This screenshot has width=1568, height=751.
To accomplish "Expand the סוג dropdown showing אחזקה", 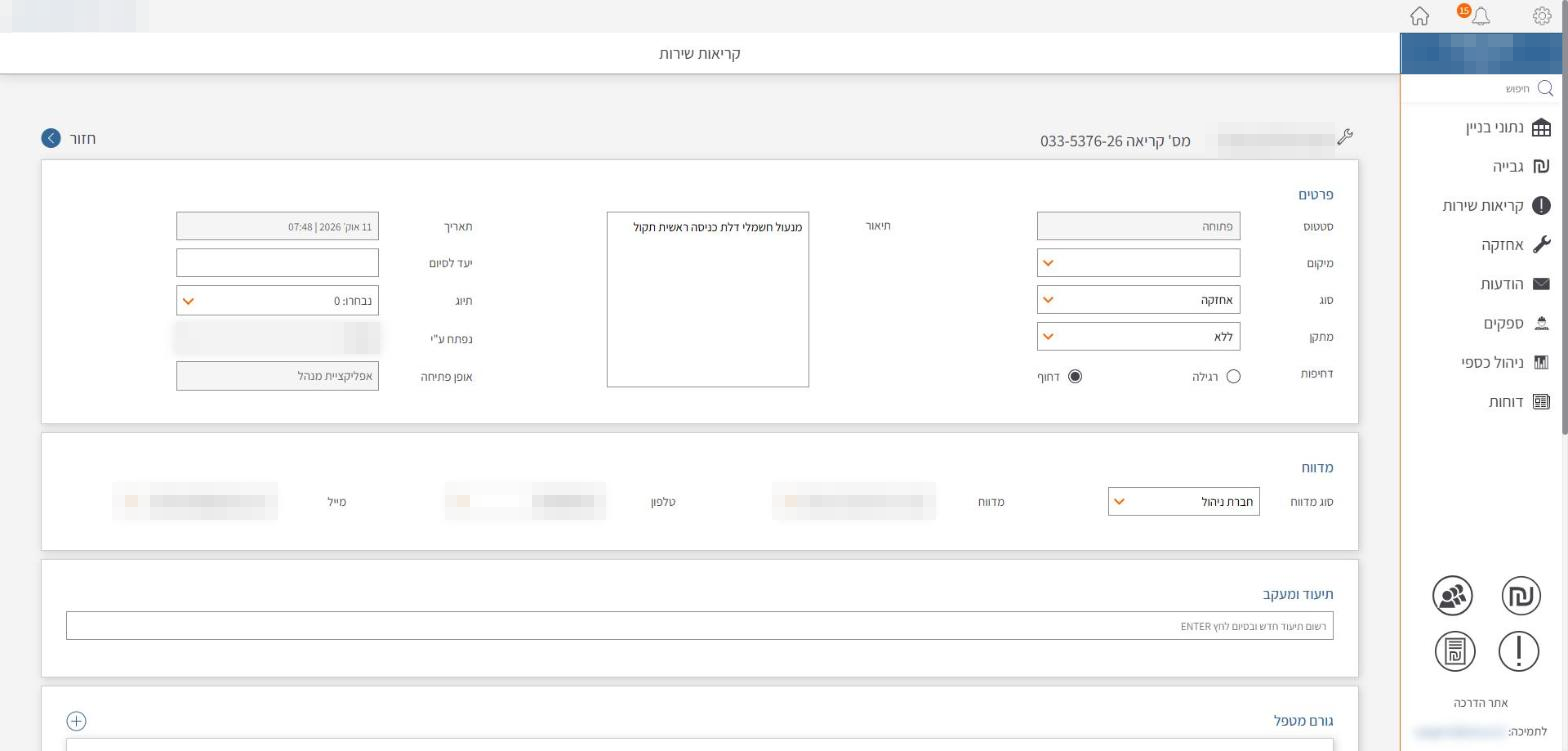I will click(x=1138, y=300).
